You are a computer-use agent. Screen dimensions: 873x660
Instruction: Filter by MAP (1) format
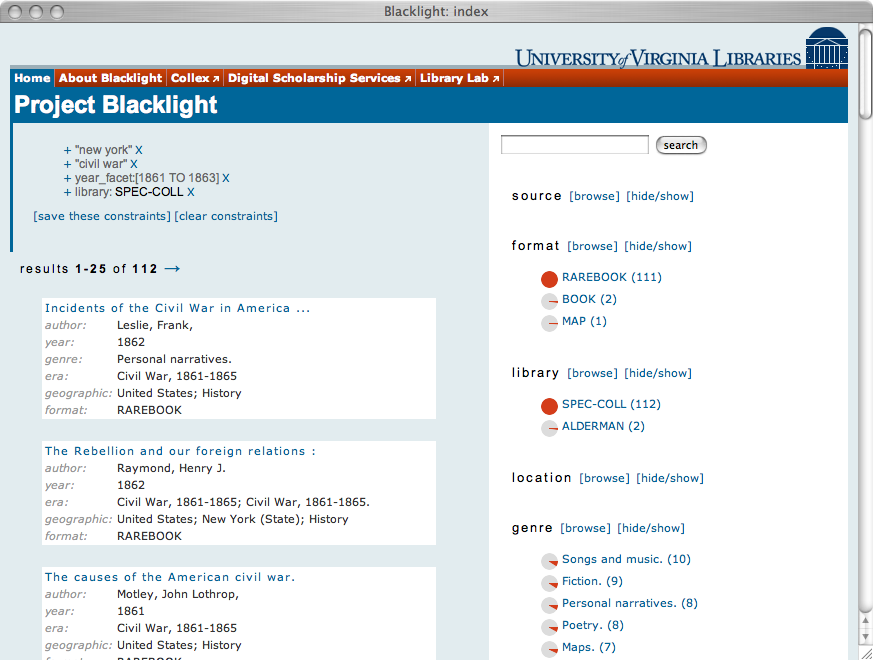pyautogui.click(x=585, y=321)
